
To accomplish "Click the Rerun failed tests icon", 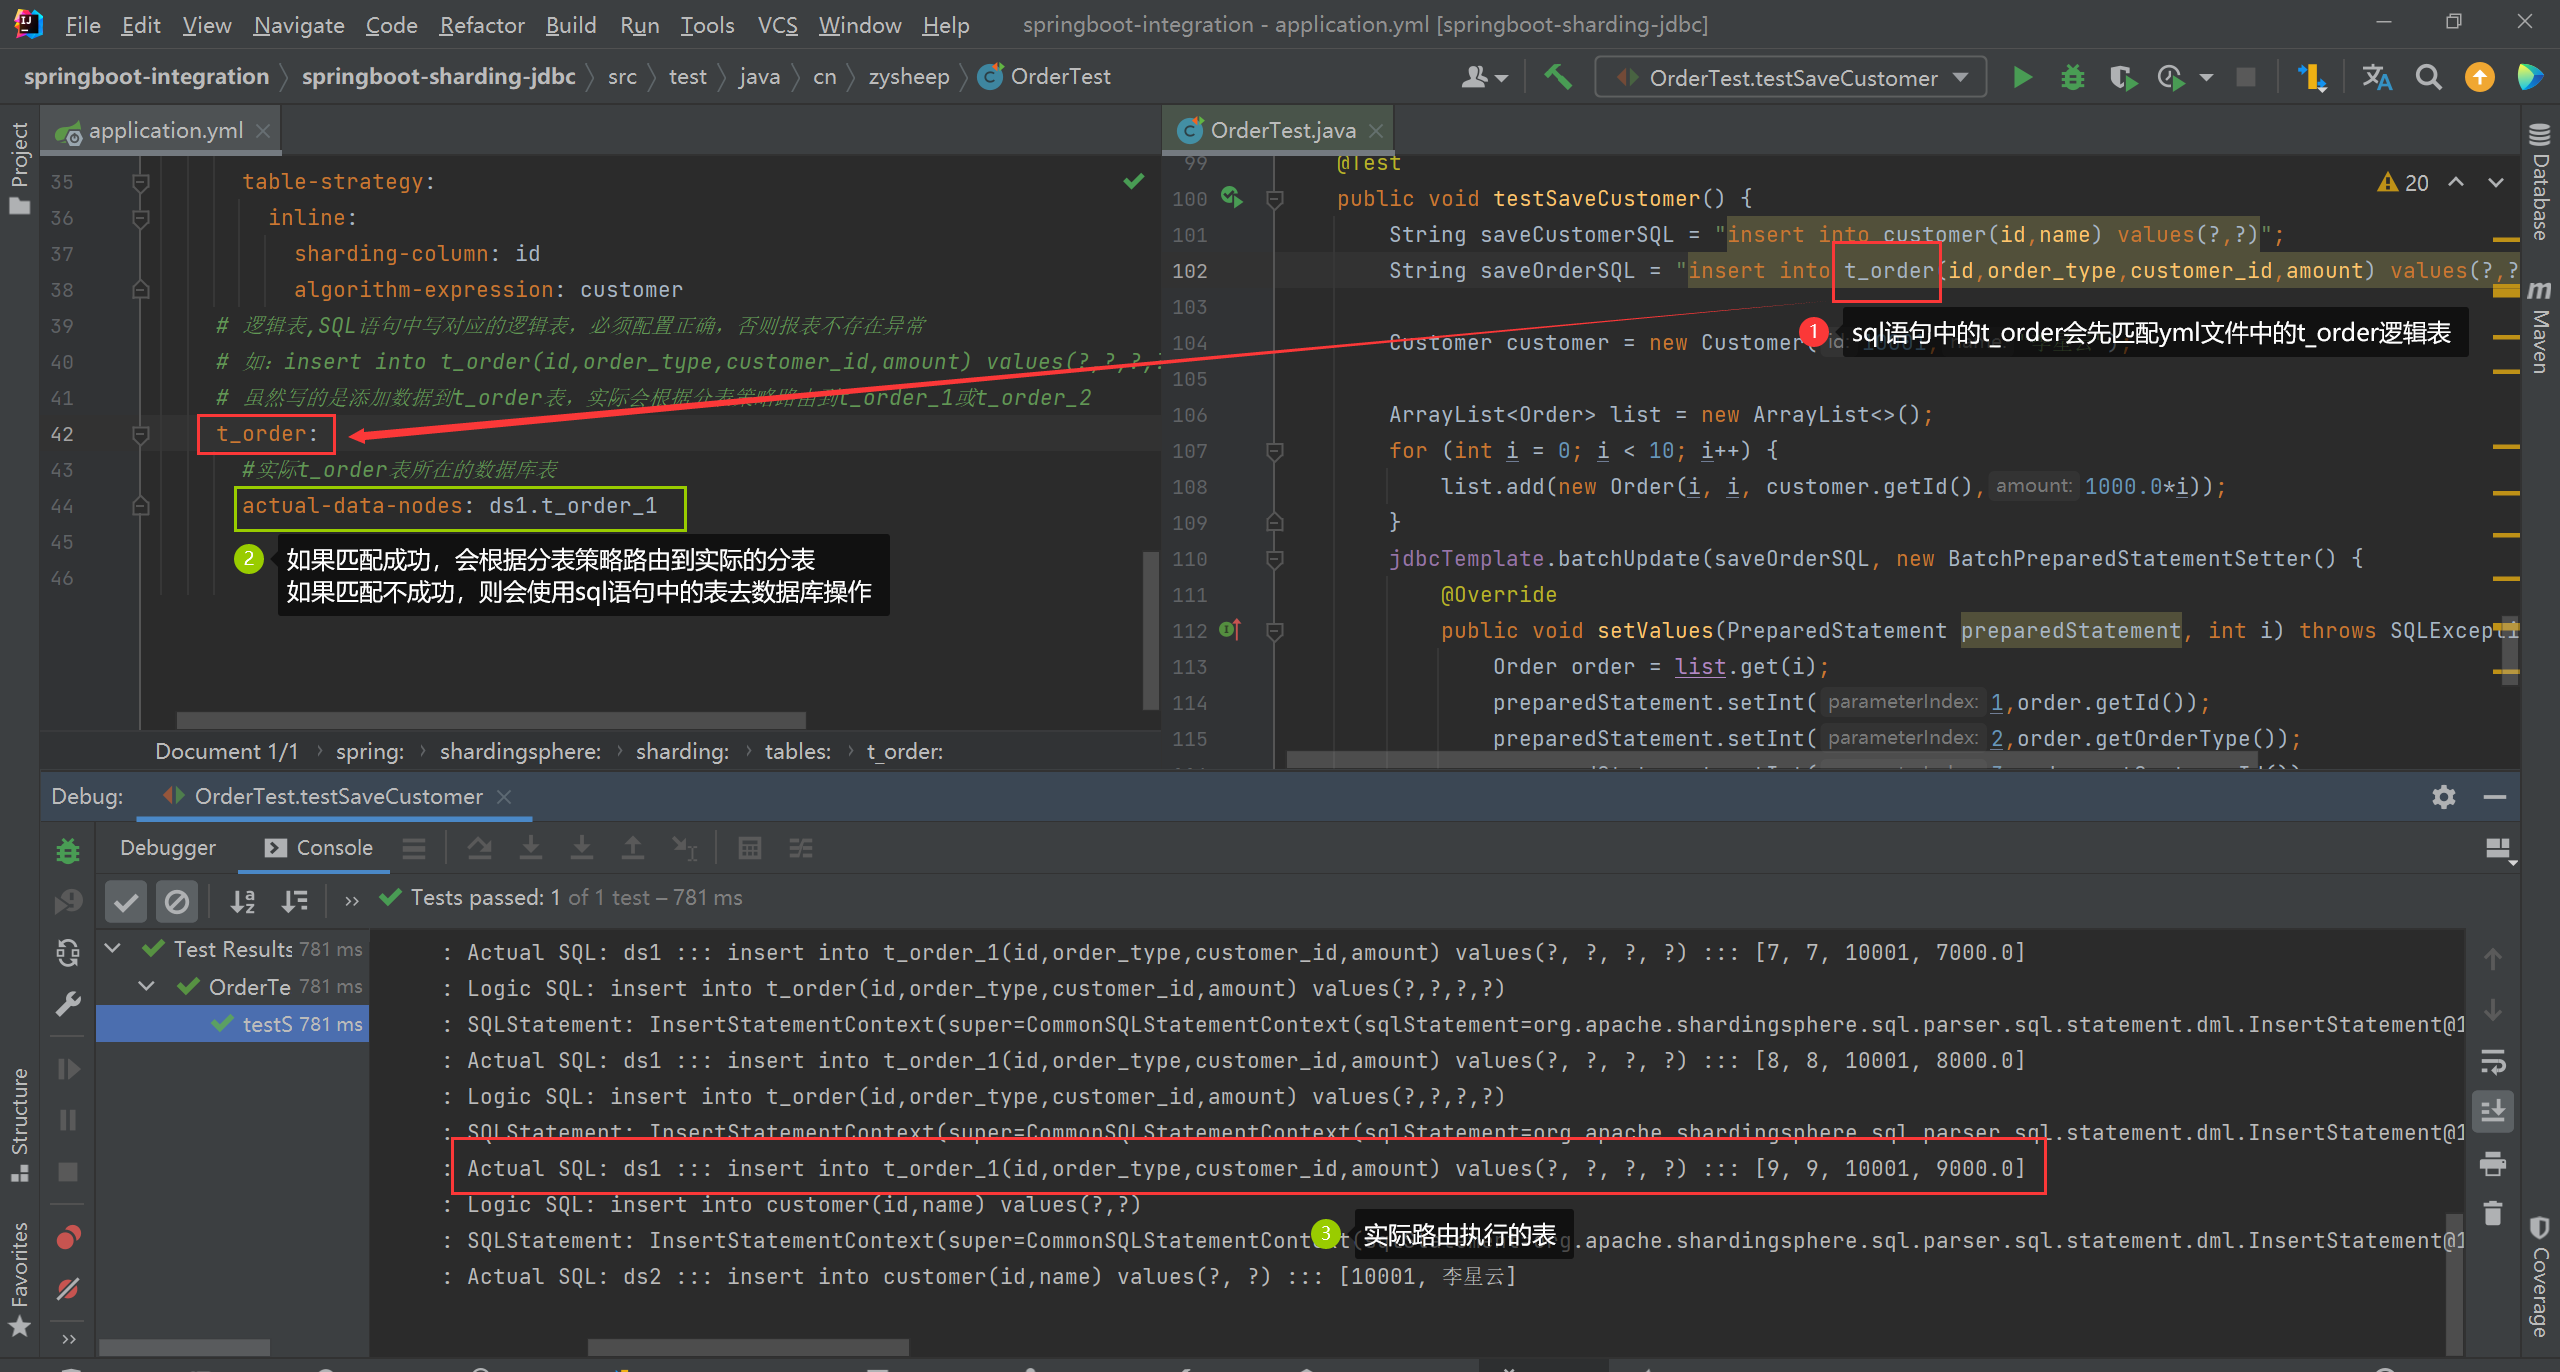I will [68, 902].
